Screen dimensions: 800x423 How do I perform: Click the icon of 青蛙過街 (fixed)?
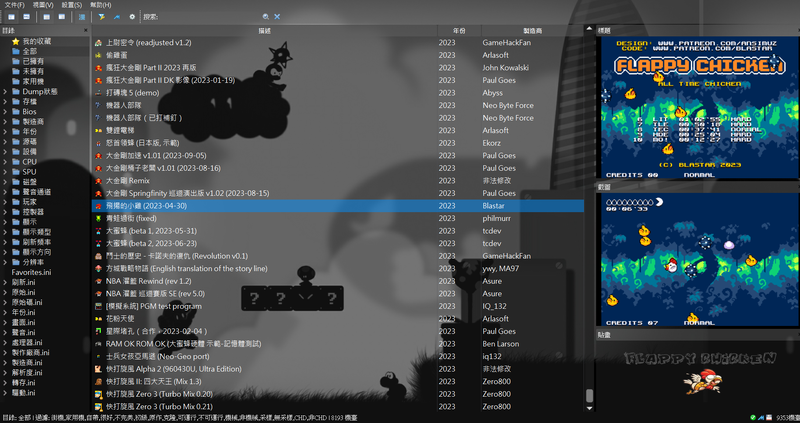point(98,218)
